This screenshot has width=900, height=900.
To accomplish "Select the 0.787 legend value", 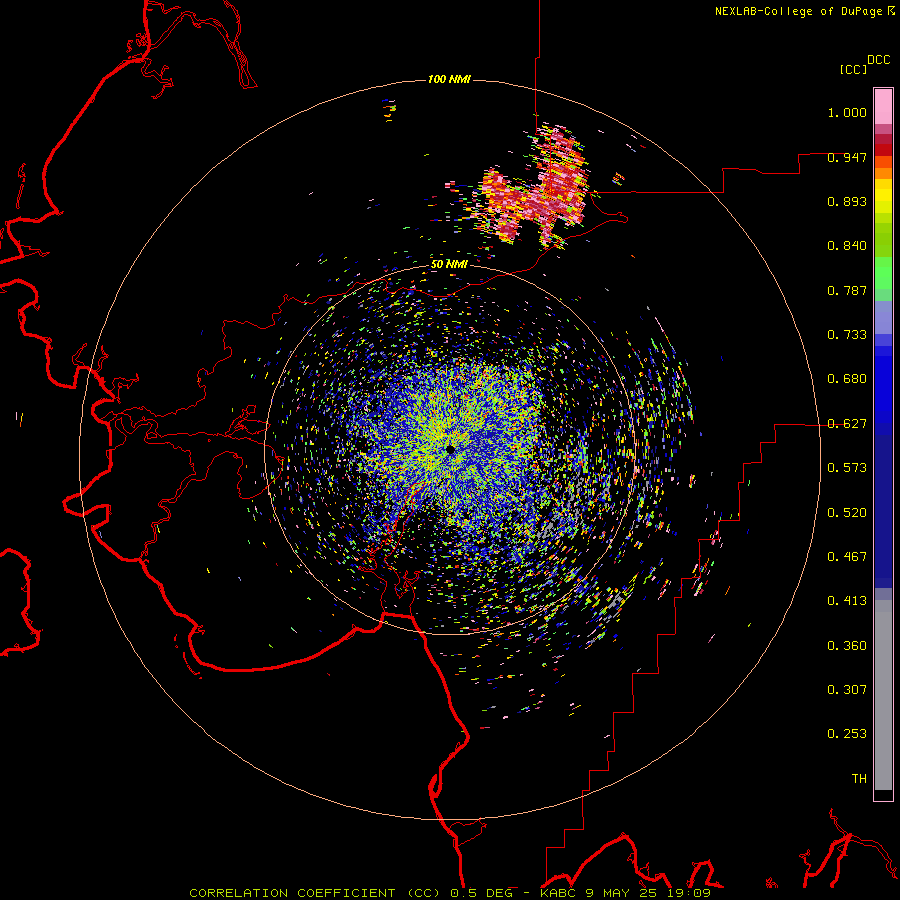I will tap(847, 290).
